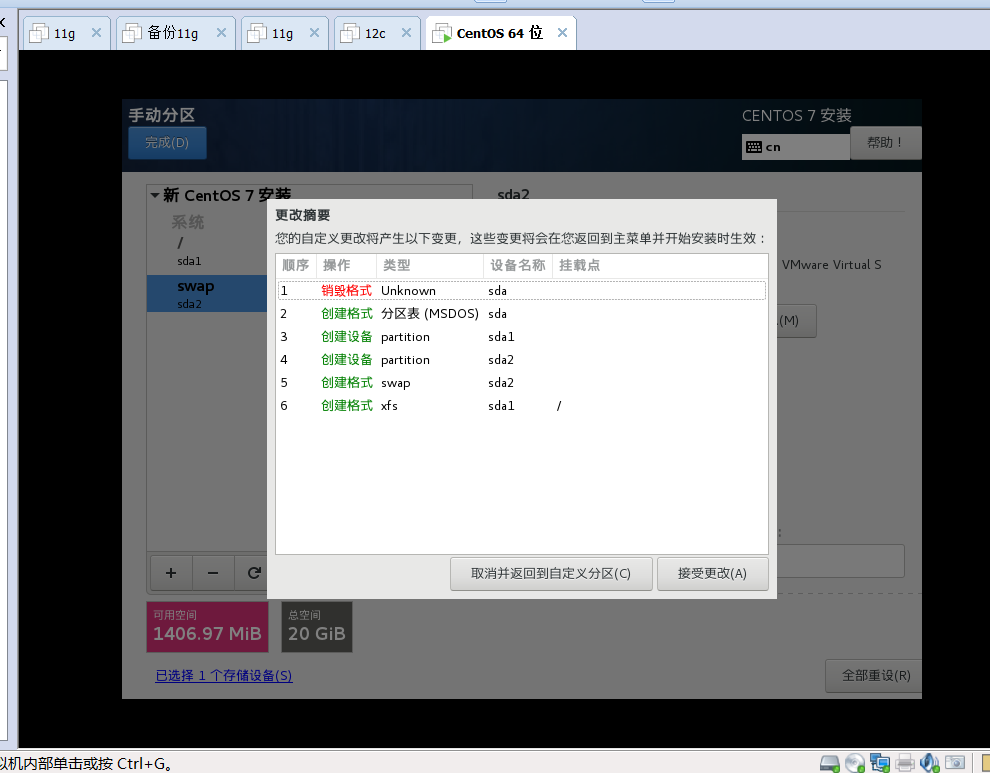Click the printer status icon
990x773 pixels.
tap(905, 763)
